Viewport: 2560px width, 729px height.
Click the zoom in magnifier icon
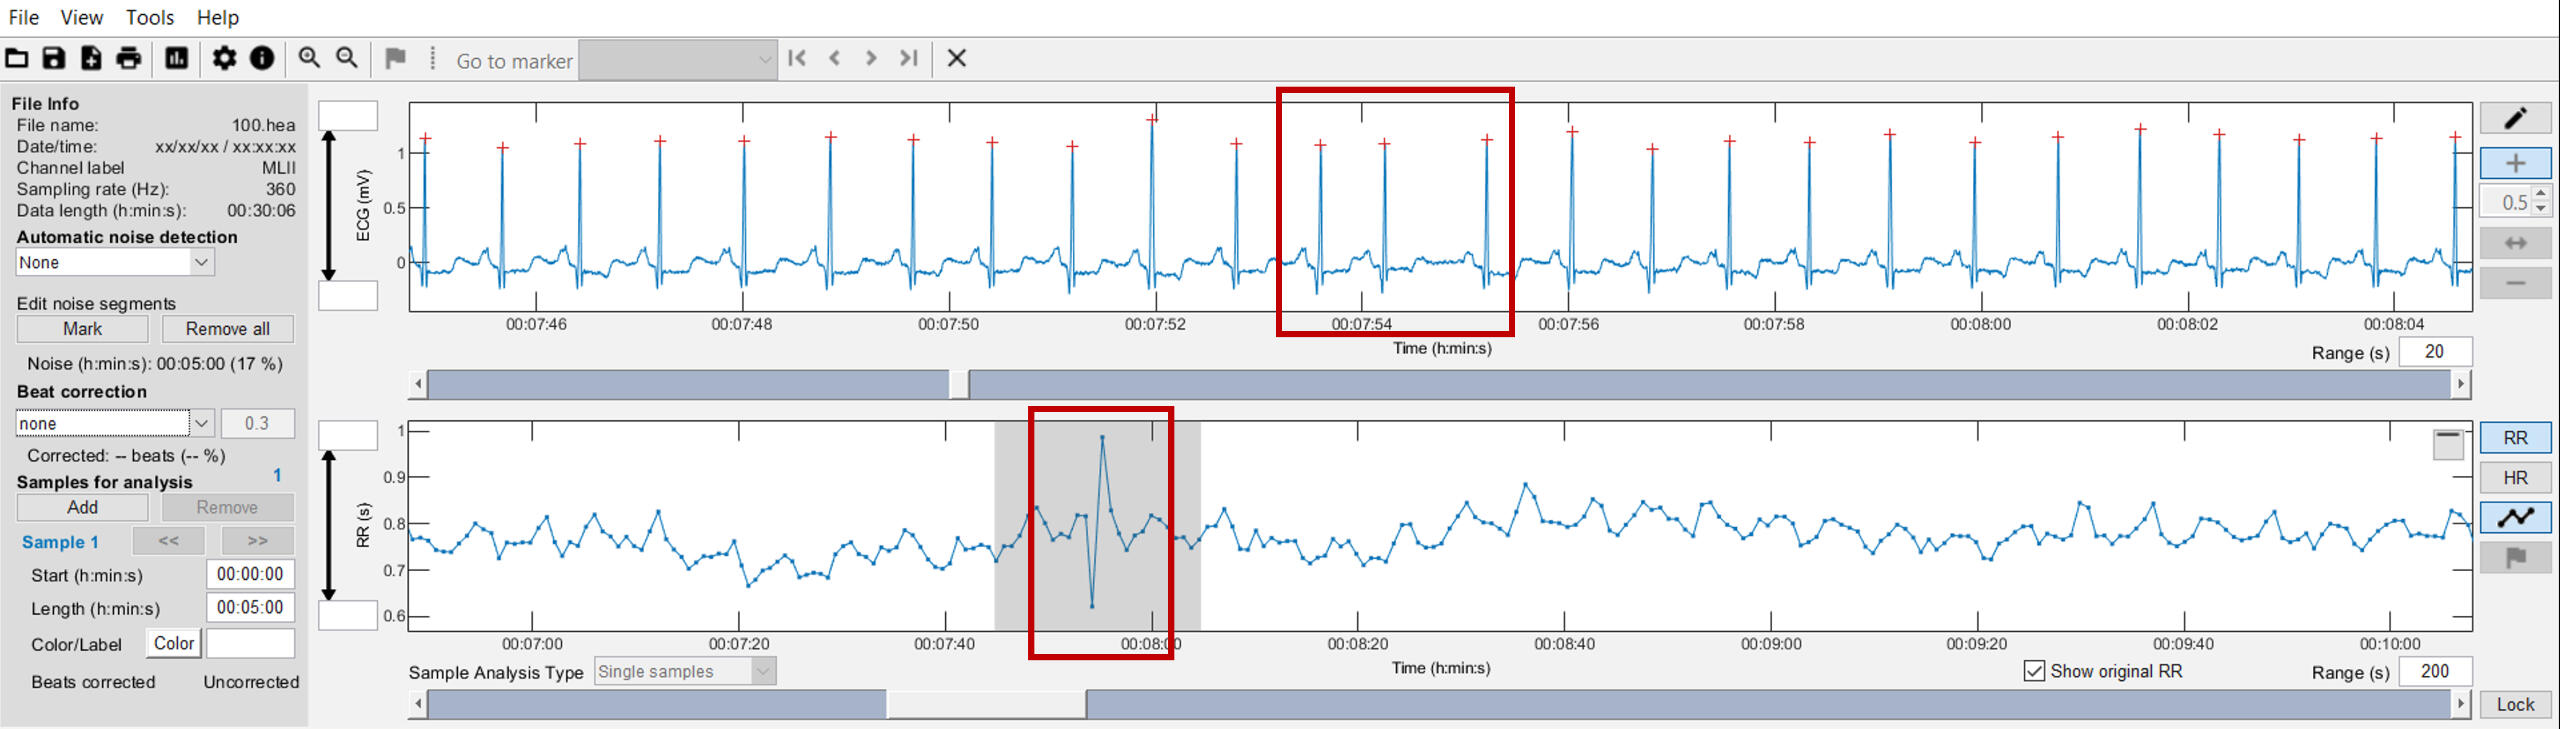pos(309,59)
